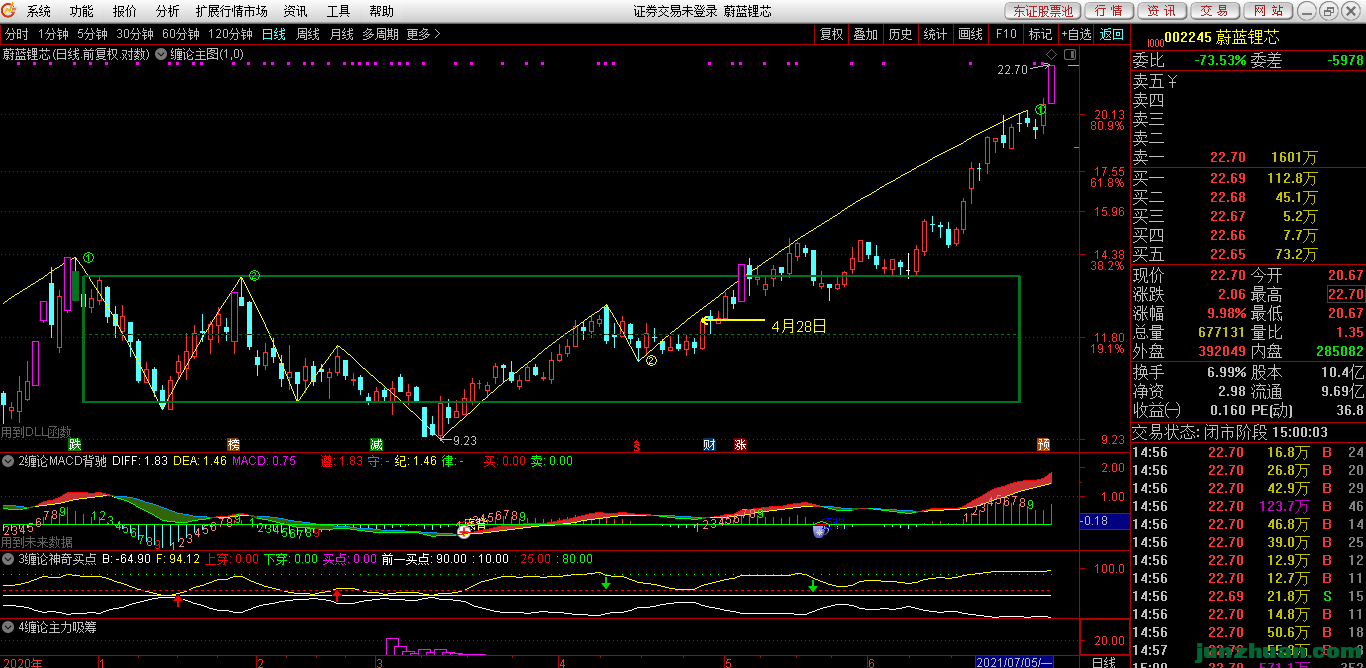Click the 东证股票池 button
This screenshot has height=668, width=1366.
[x=1042, y=11]
